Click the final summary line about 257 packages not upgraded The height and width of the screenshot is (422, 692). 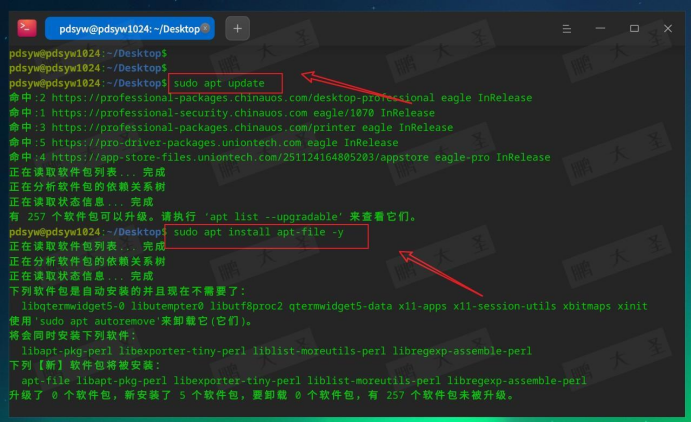pos(261,396)
